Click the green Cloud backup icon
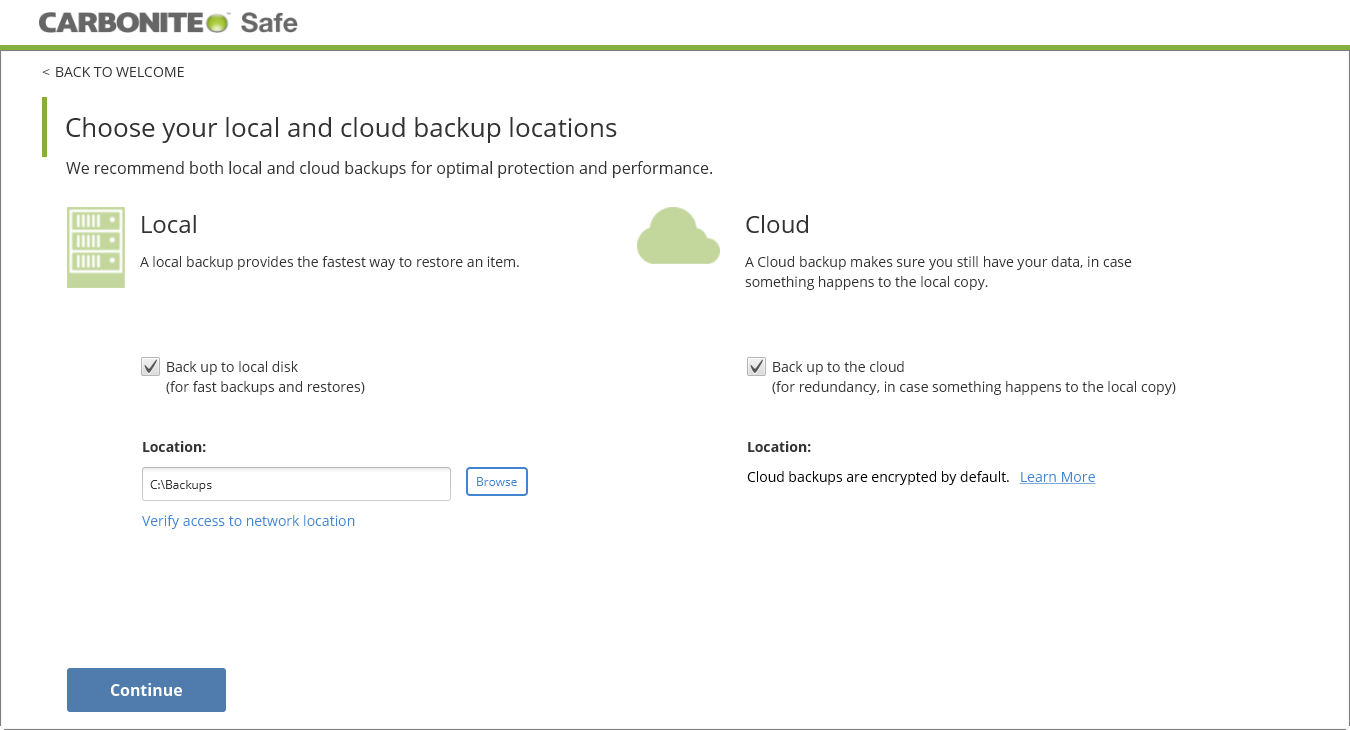Image resolution: width=1350 pixels, height=730 pixels. click(678, 236)
